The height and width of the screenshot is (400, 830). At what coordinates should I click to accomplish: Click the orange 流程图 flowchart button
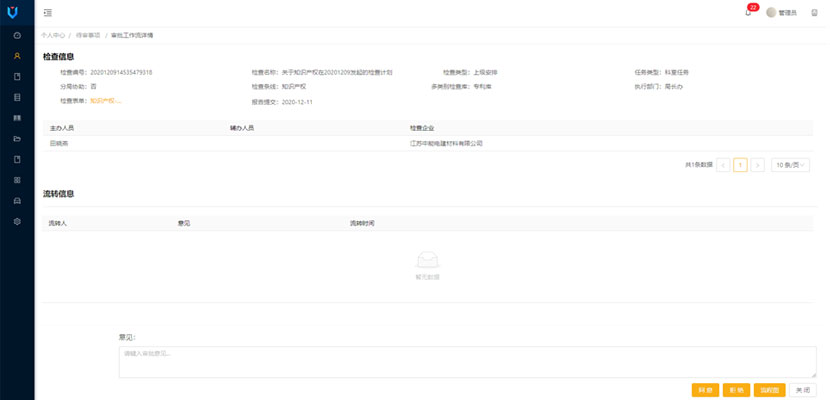click(x=770, y=390)
